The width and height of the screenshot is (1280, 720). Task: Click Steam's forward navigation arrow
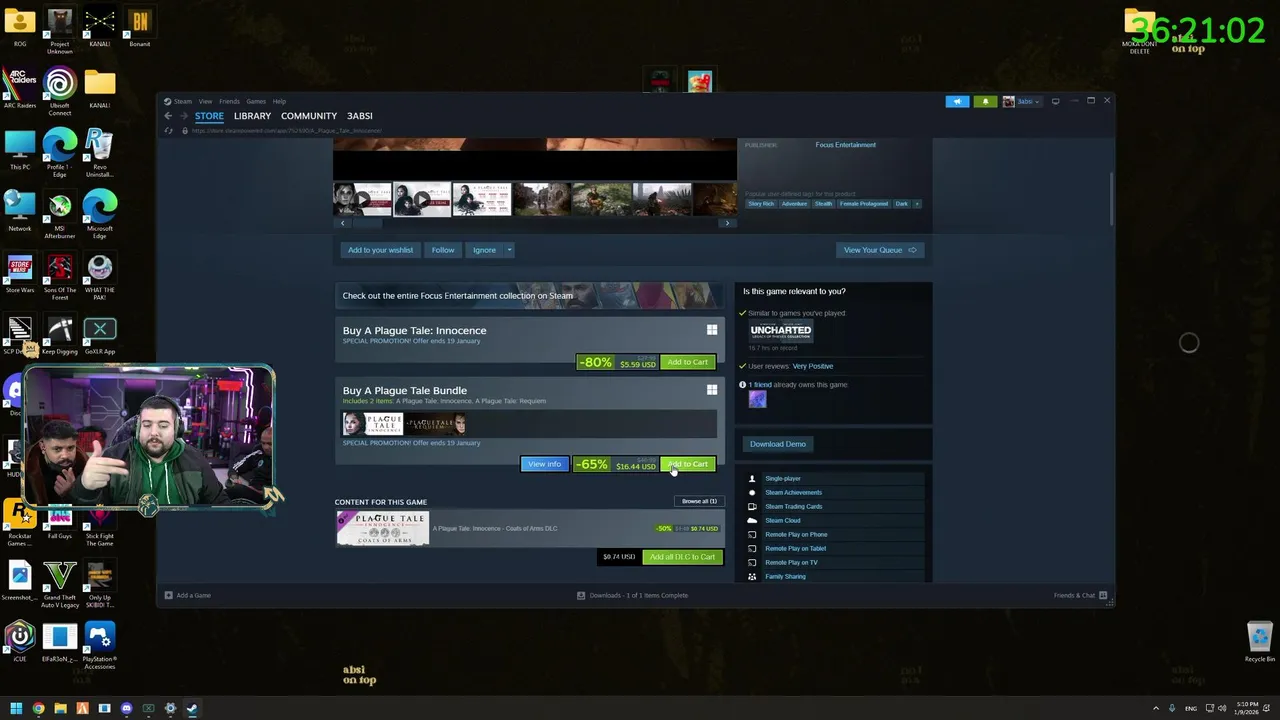point(183,116)
